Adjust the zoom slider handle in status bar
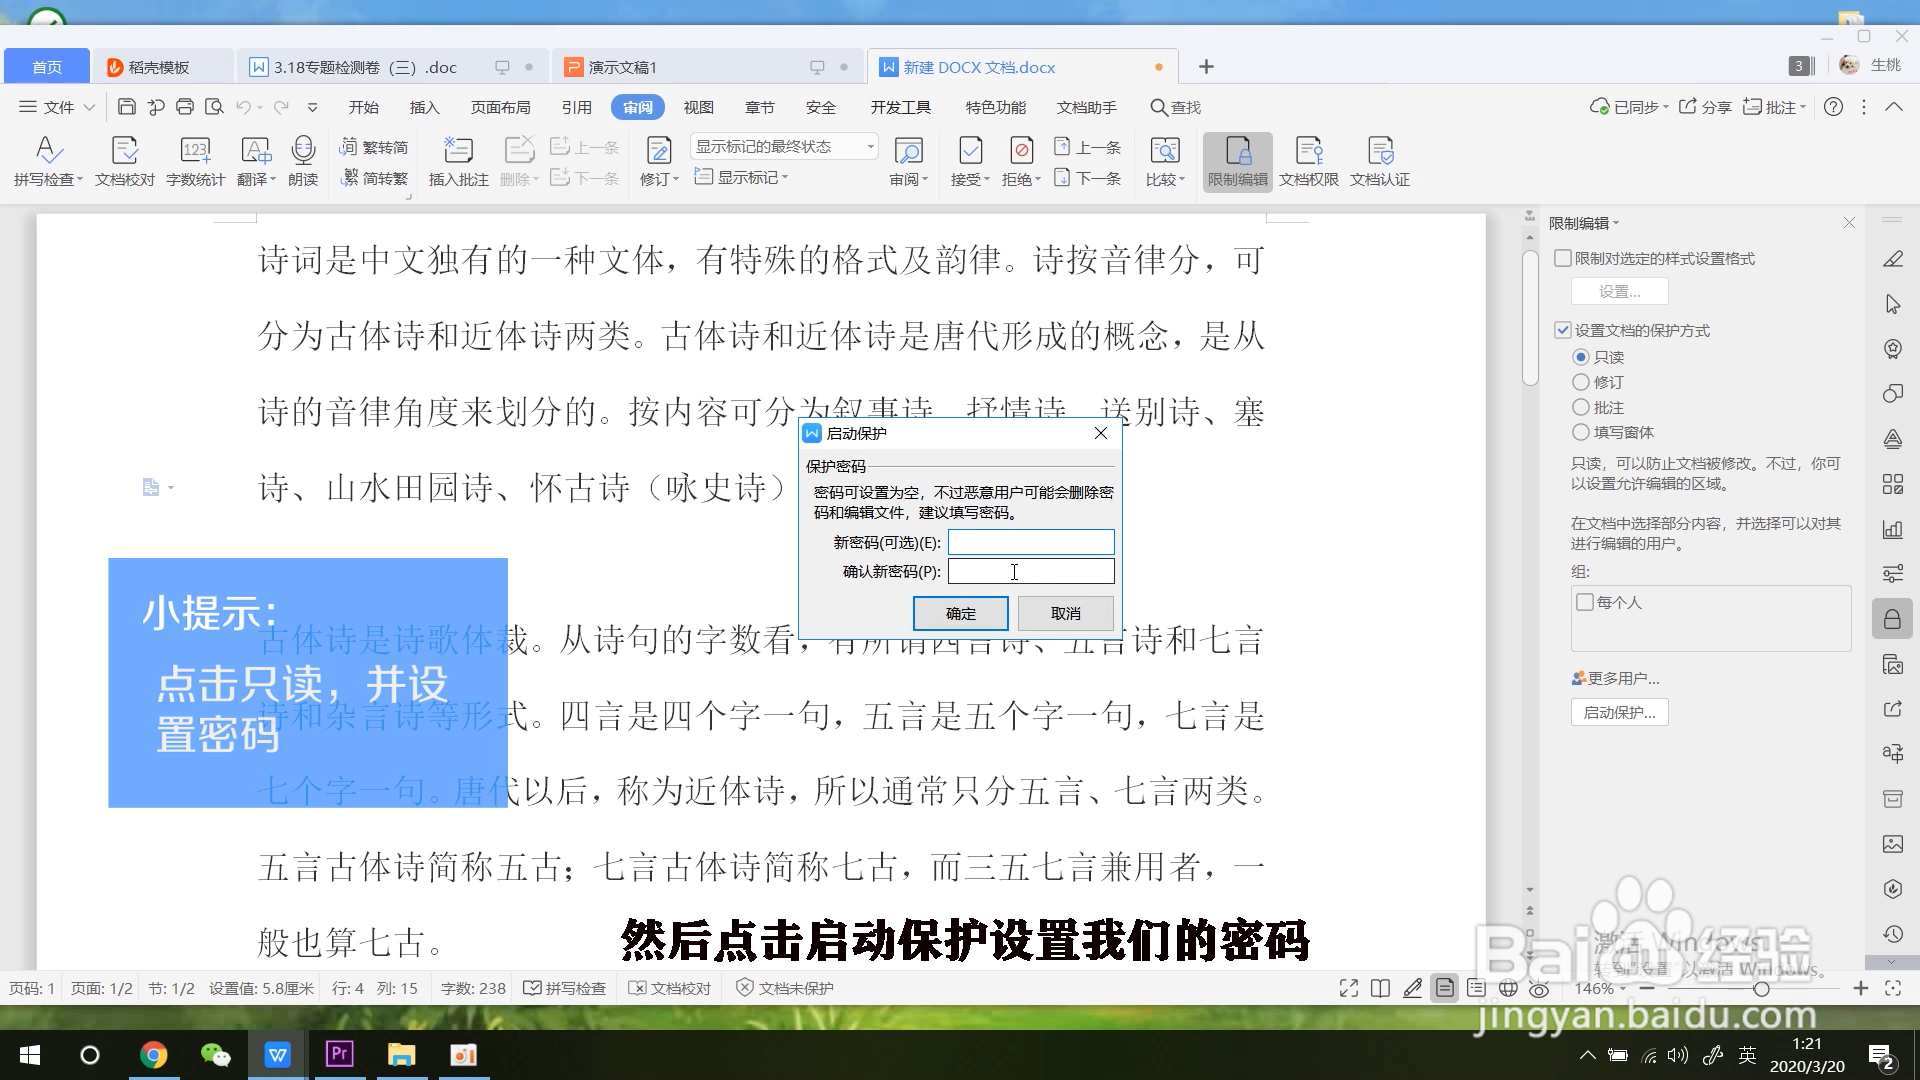The width and height of the screenshot is (1920, 1080). click(1761, 988)
